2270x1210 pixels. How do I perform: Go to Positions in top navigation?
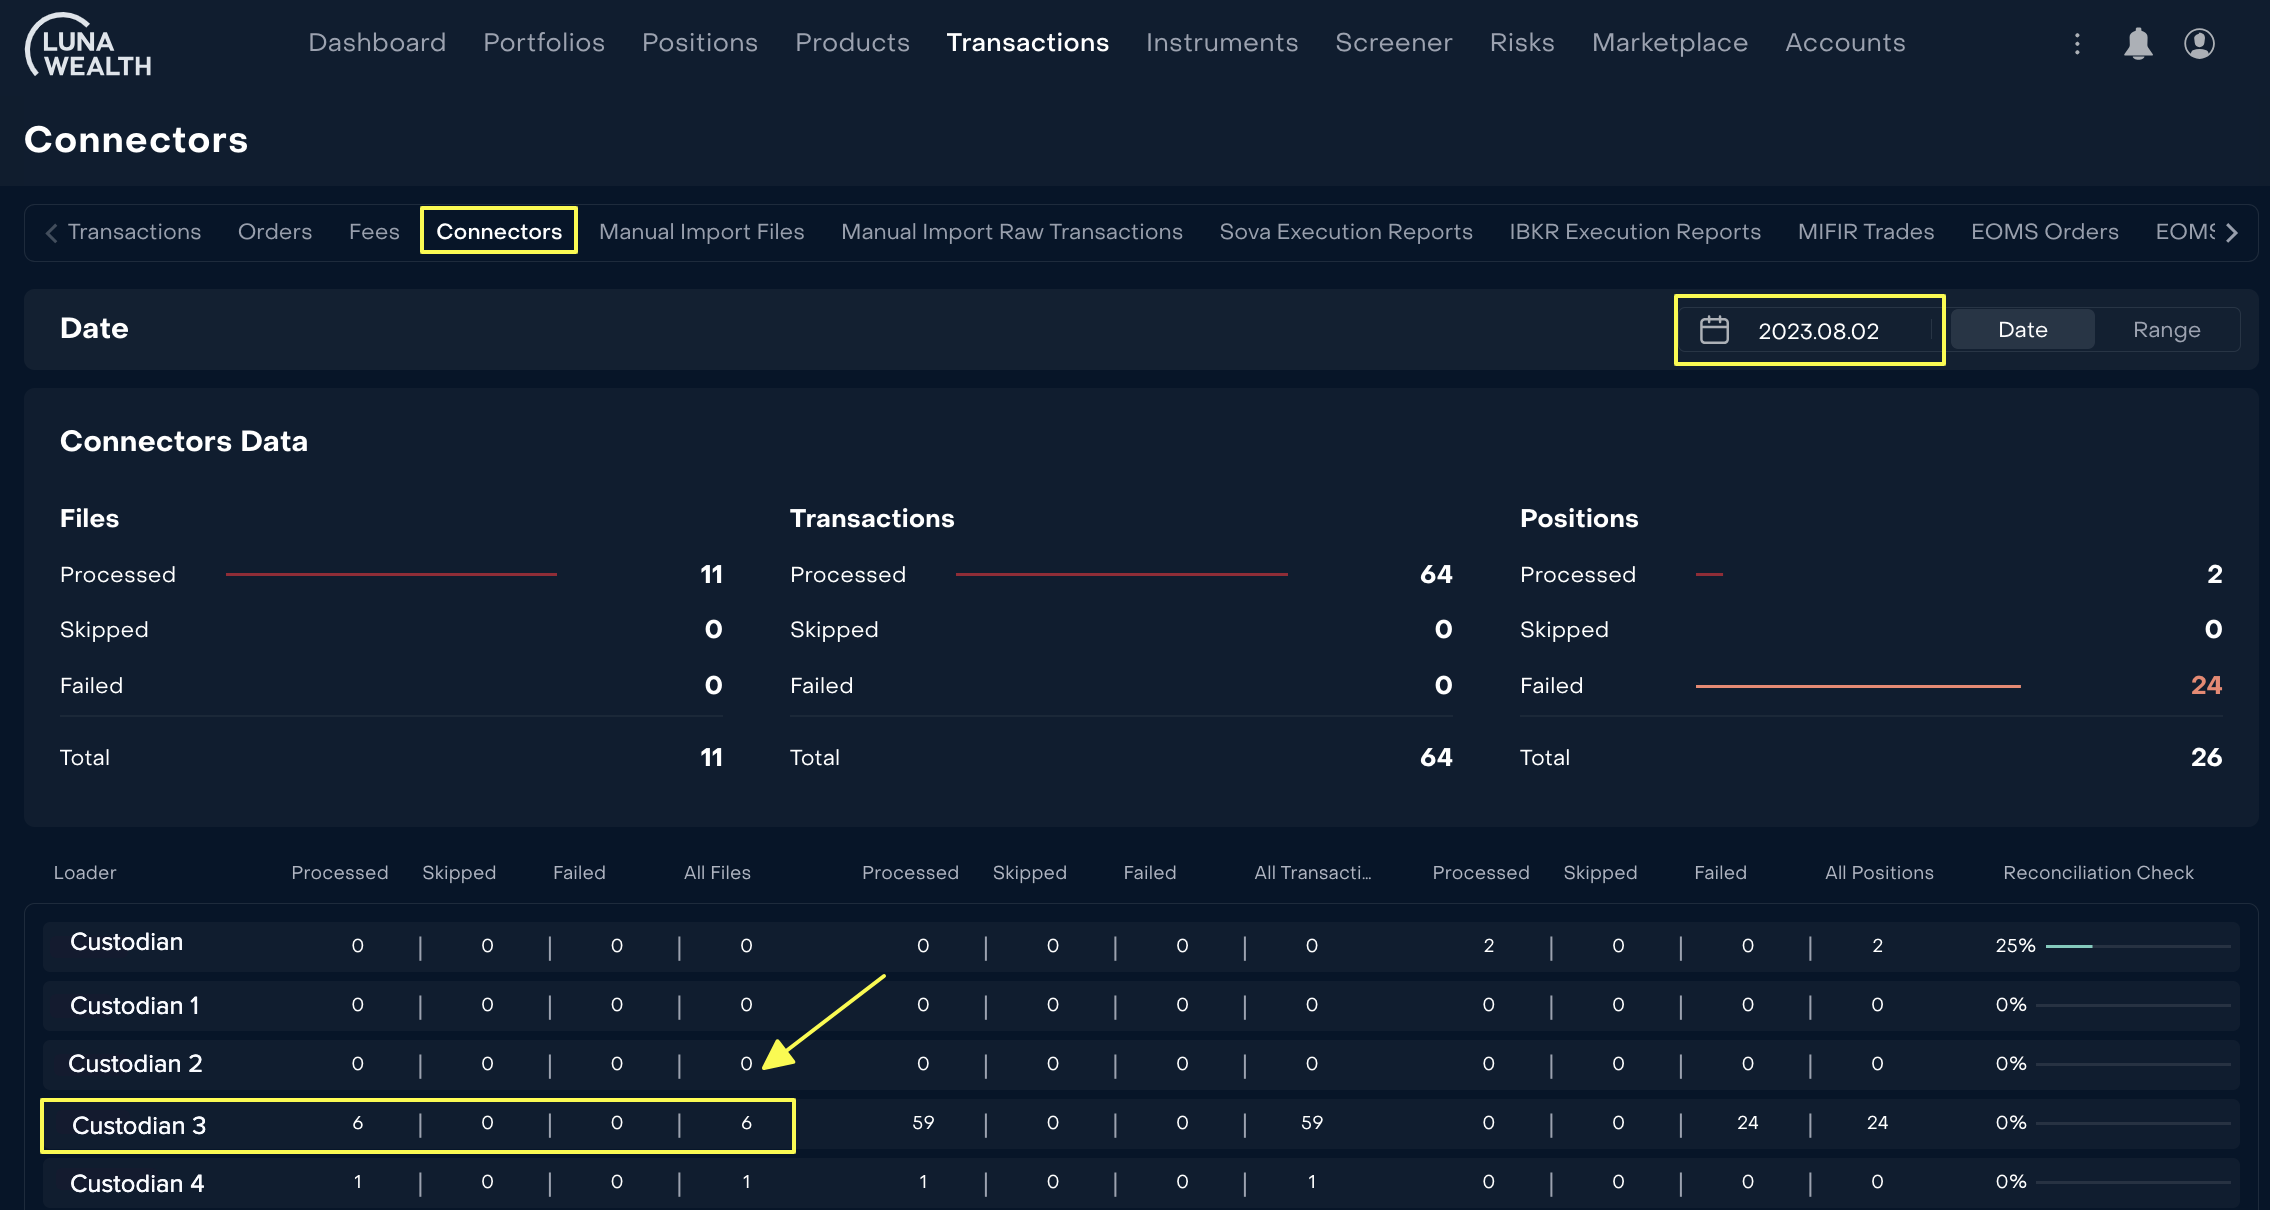[700, 43]
